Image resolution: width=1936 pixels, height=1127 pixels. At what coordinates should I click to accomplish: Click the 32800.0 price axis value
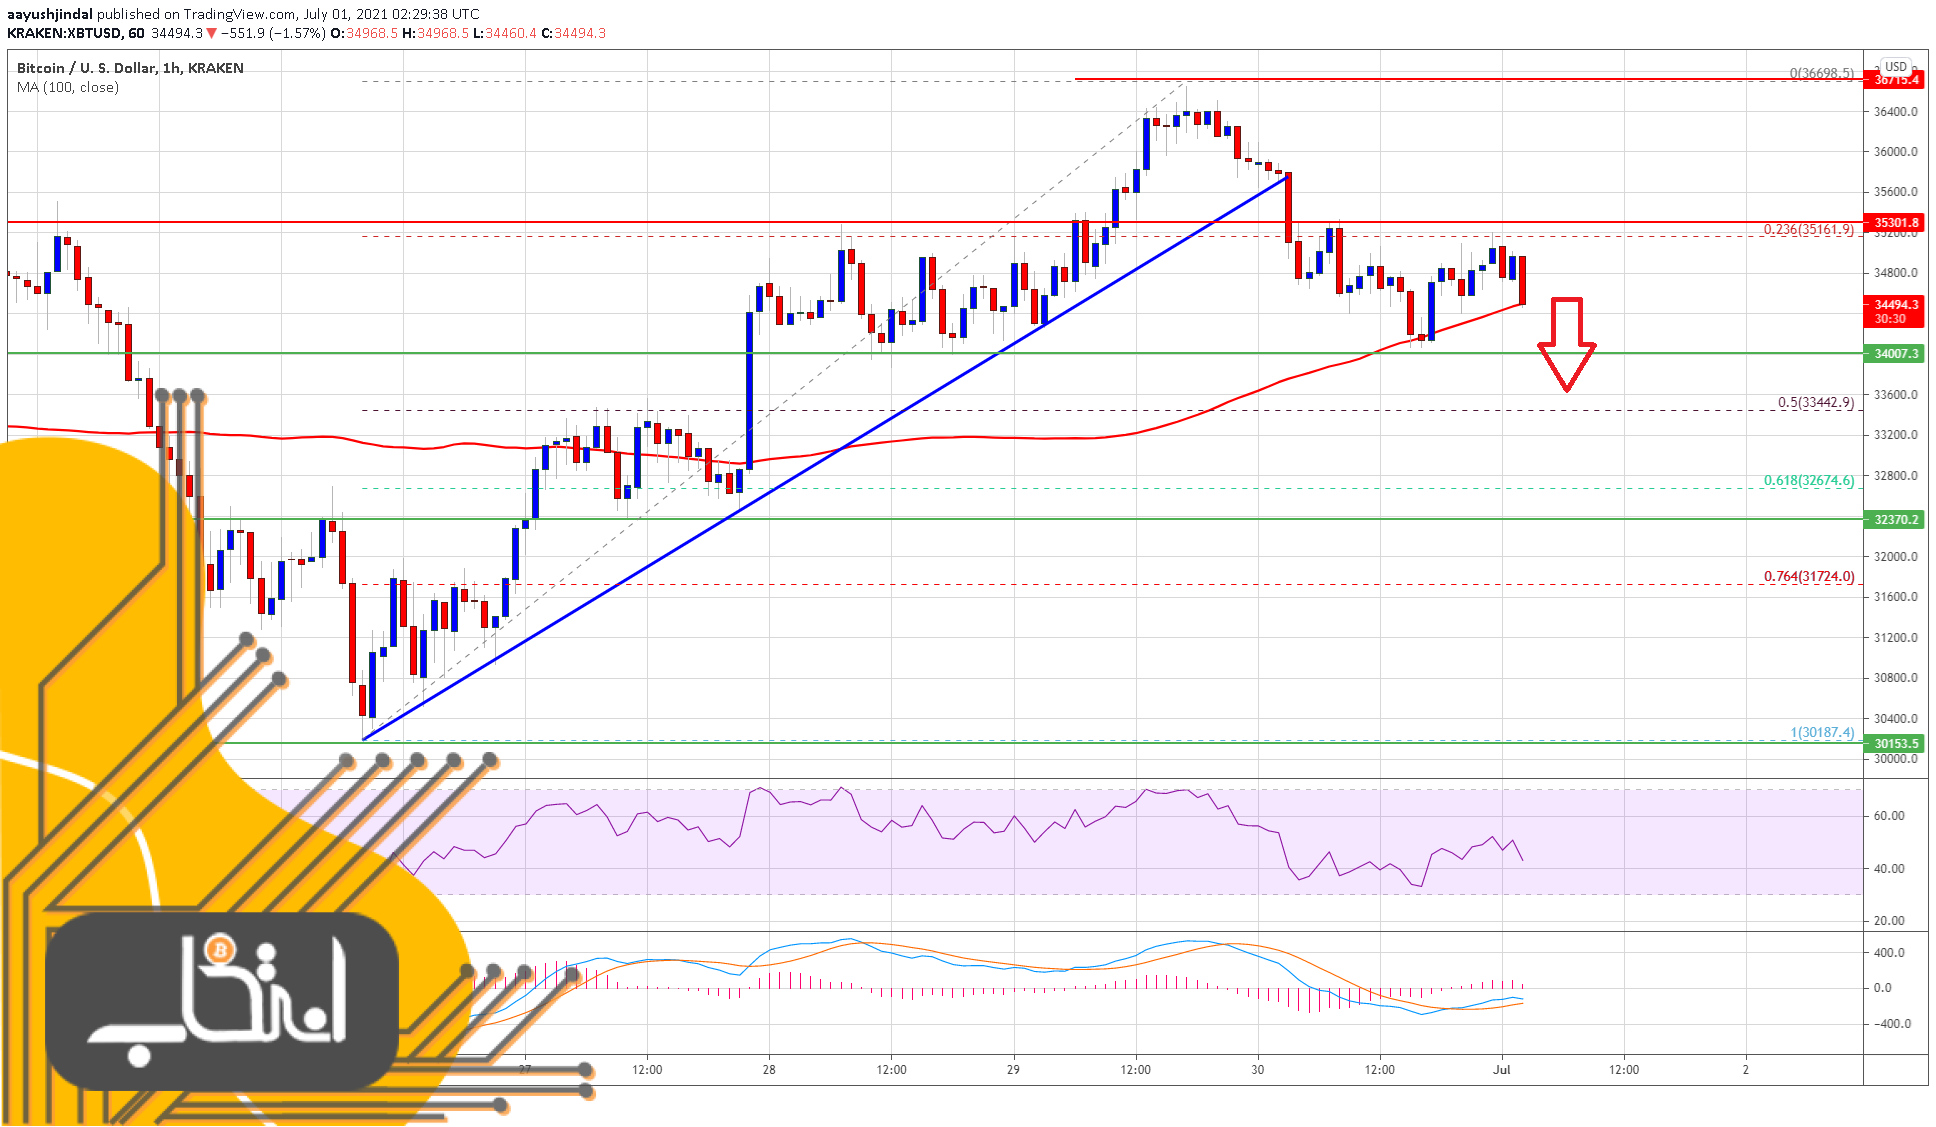1896,476
